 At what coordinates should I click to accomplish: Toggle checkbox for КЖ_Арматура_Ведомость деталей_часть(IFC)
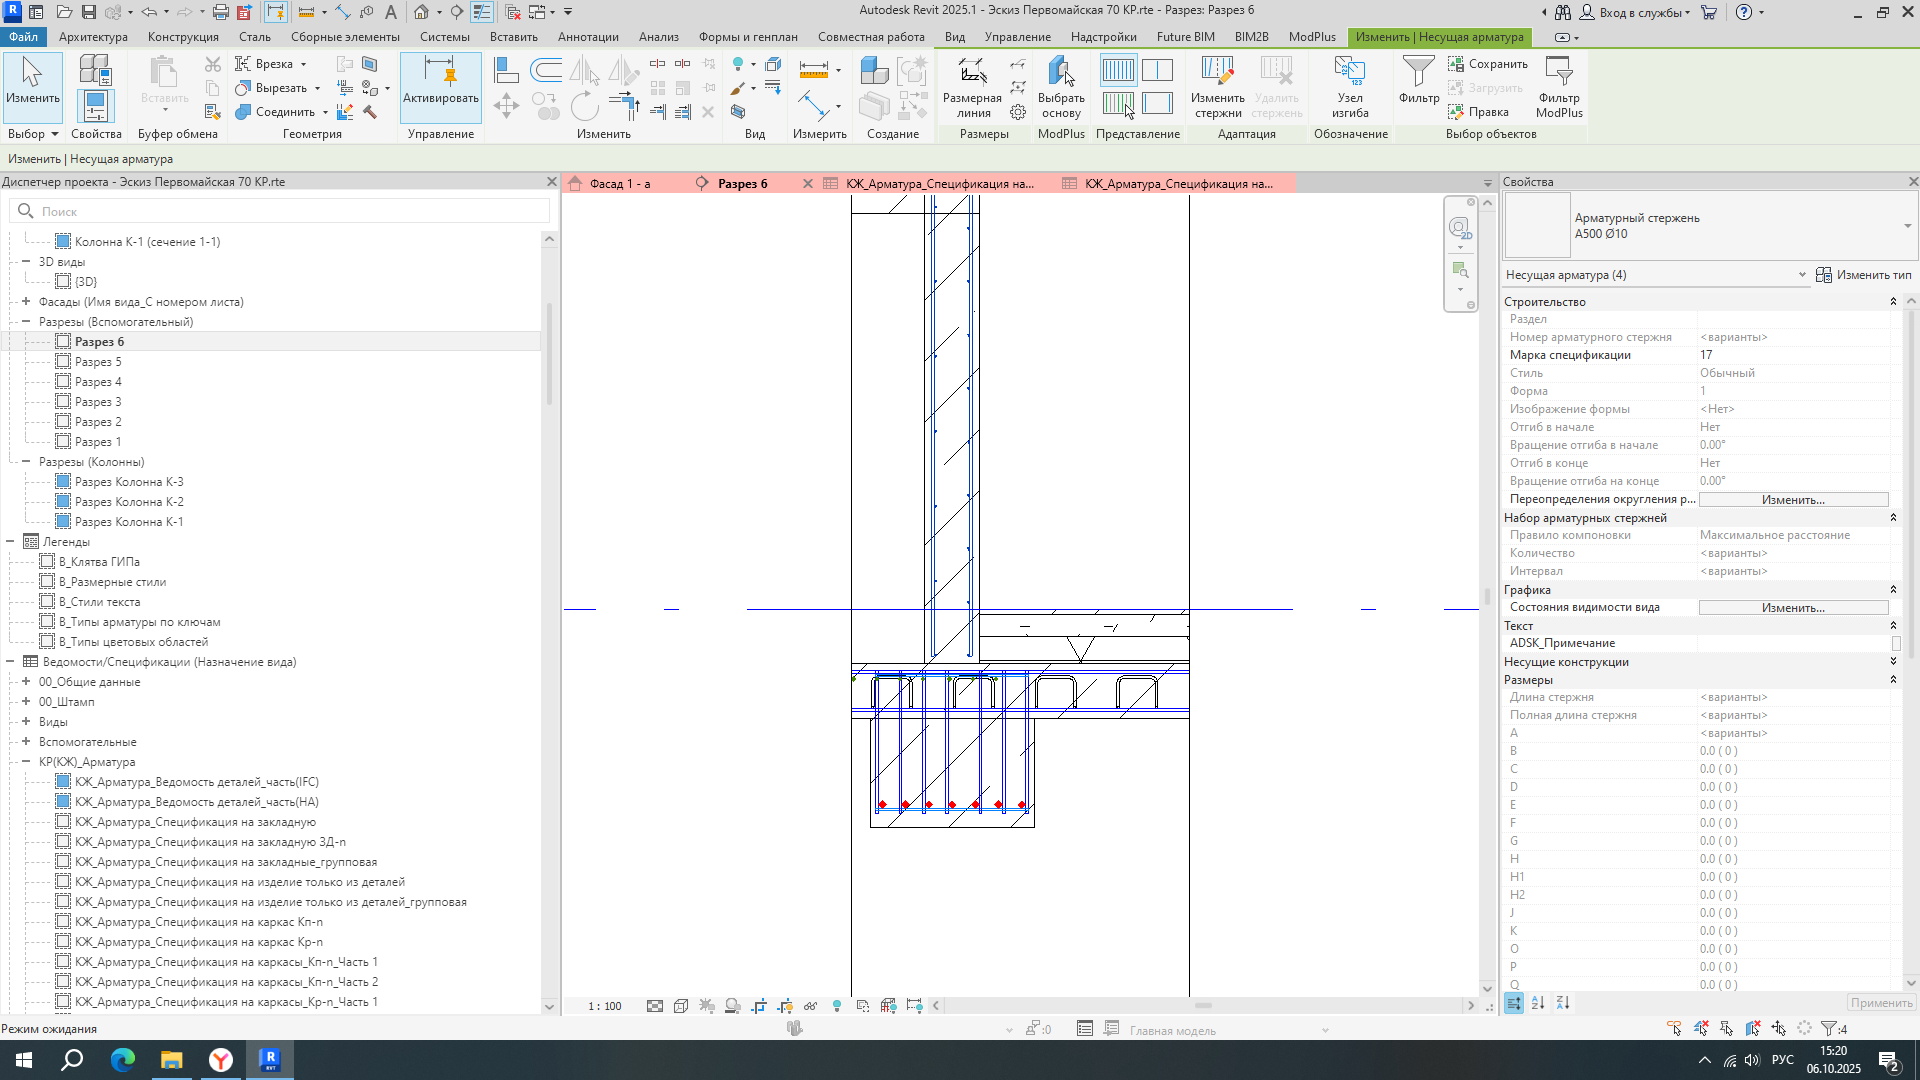pos(63,782)
